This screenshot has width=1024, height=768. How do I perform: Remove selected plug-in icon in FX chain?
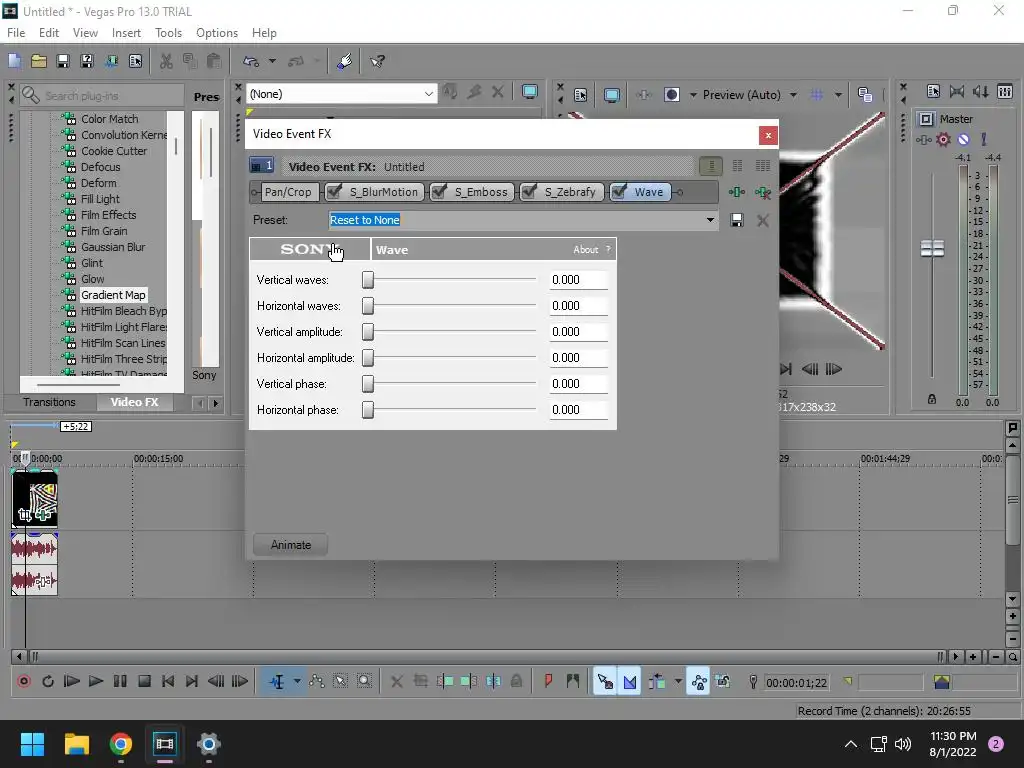(762, 192)
